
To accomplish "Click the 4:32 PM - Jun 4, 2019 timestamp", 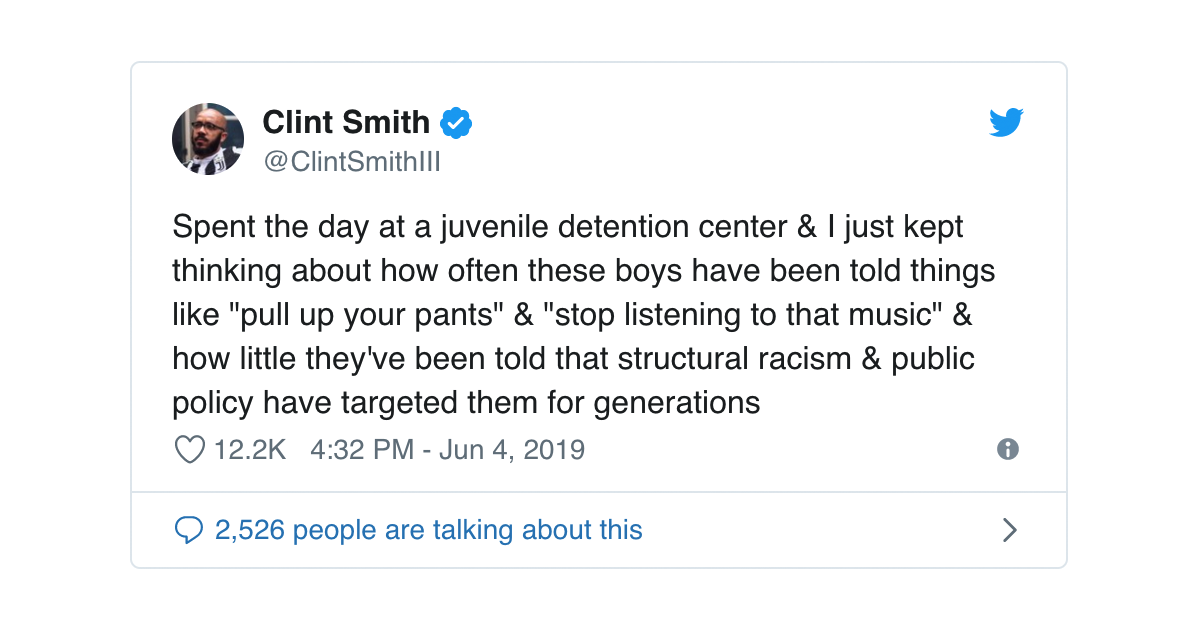I will click(x=447, y=450).
